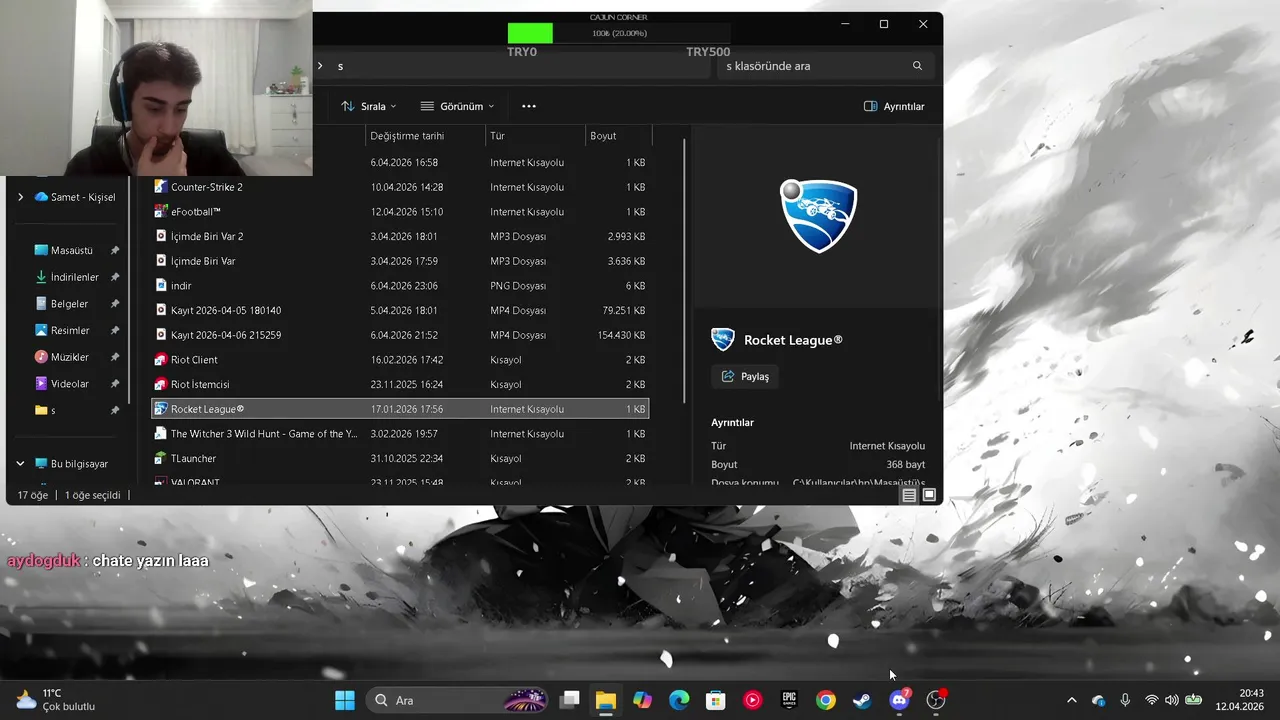This screenshot has width=1280, height=720.
Task: Open Discord from taskbar
Action: (x=899, y=700)
